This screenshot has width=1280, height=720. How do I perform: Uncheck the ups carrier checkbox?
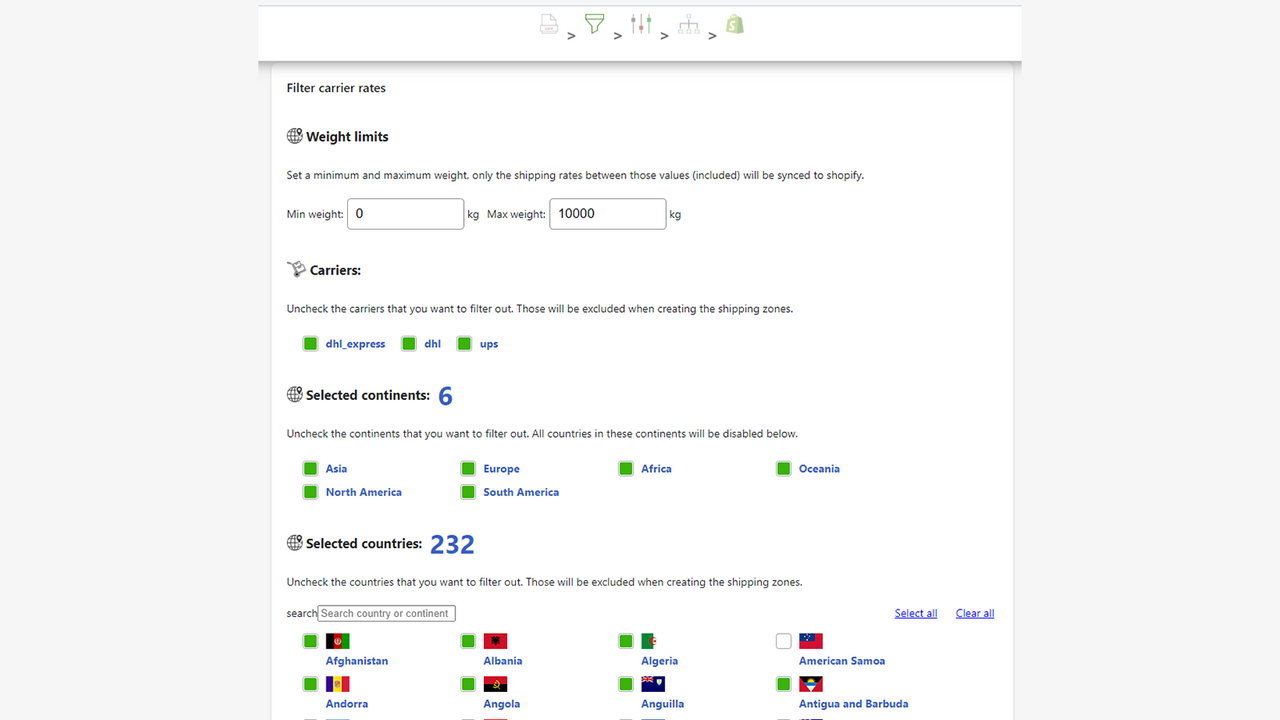tap(464, 344)
